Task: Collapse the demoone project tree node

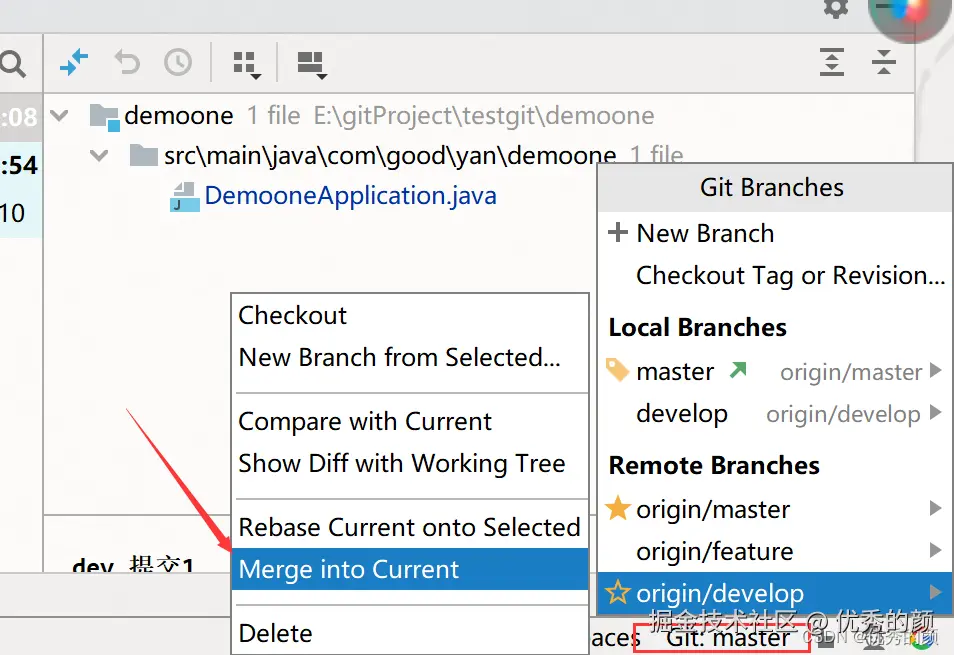Action: click(60, 116)
